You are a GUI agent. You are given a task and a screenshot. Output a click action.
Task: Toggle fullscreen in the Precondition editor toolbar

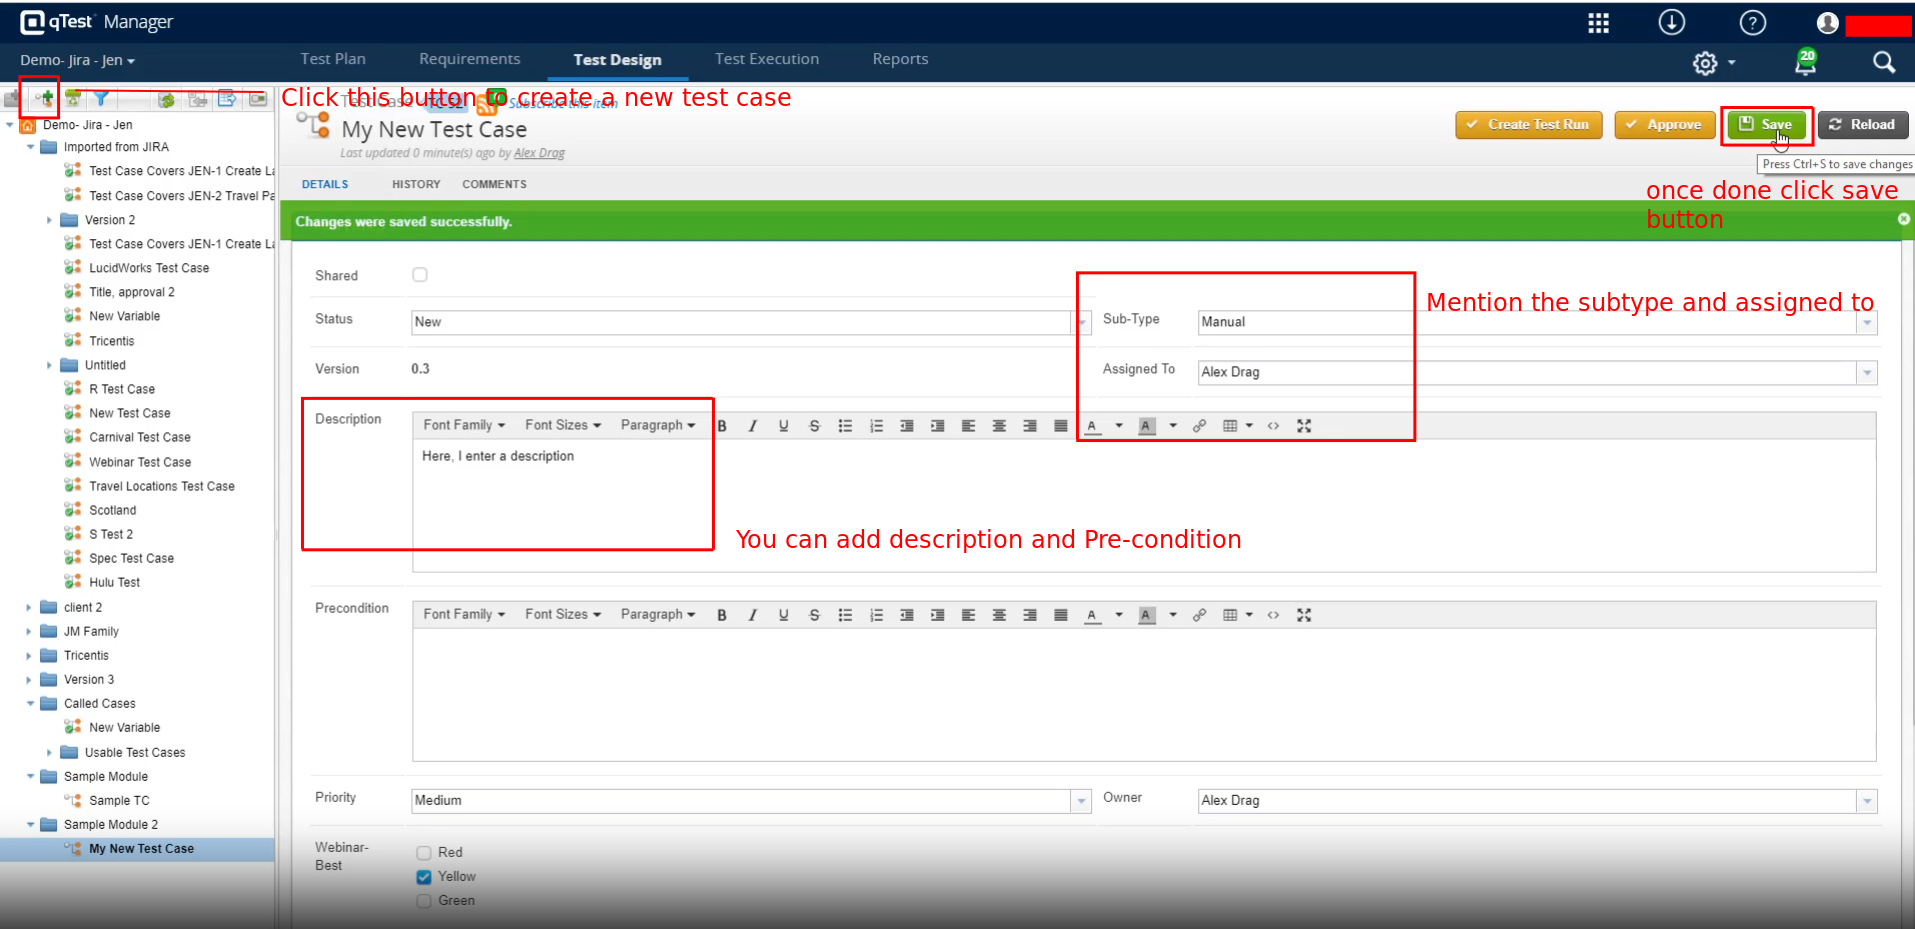coord(1304,615)
